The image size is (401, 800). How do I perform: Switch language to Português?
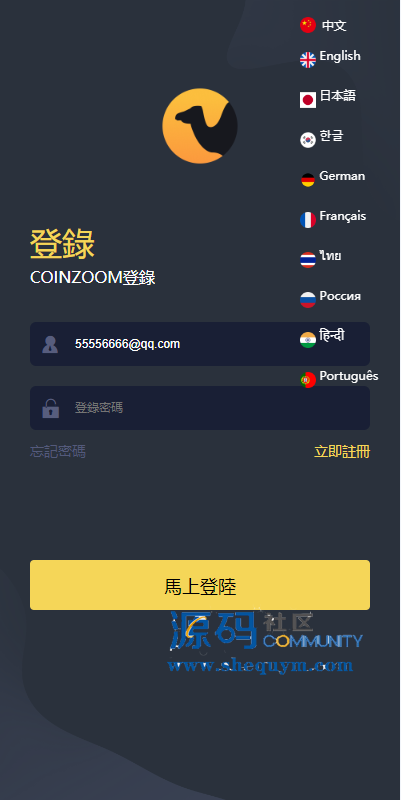(349, 376)
